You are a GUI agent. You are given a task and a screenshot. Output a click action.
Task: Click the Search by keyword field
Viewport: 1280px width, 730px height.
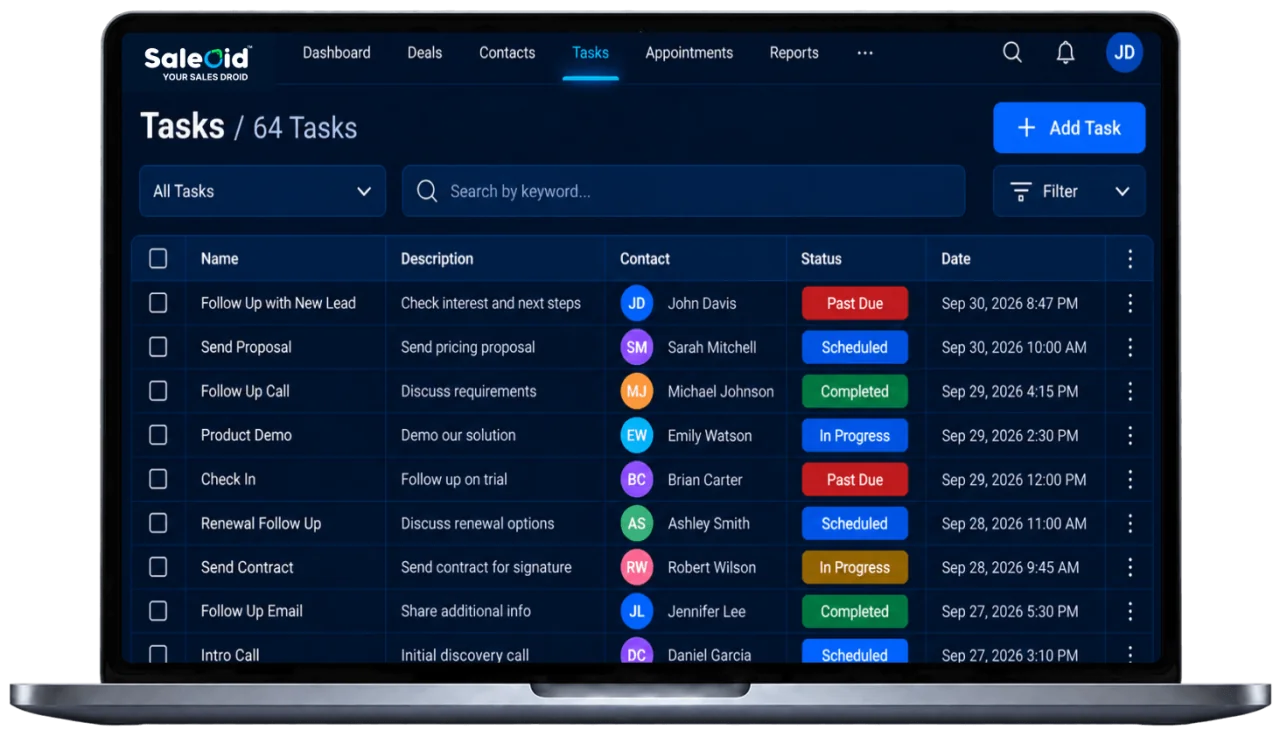683,191
